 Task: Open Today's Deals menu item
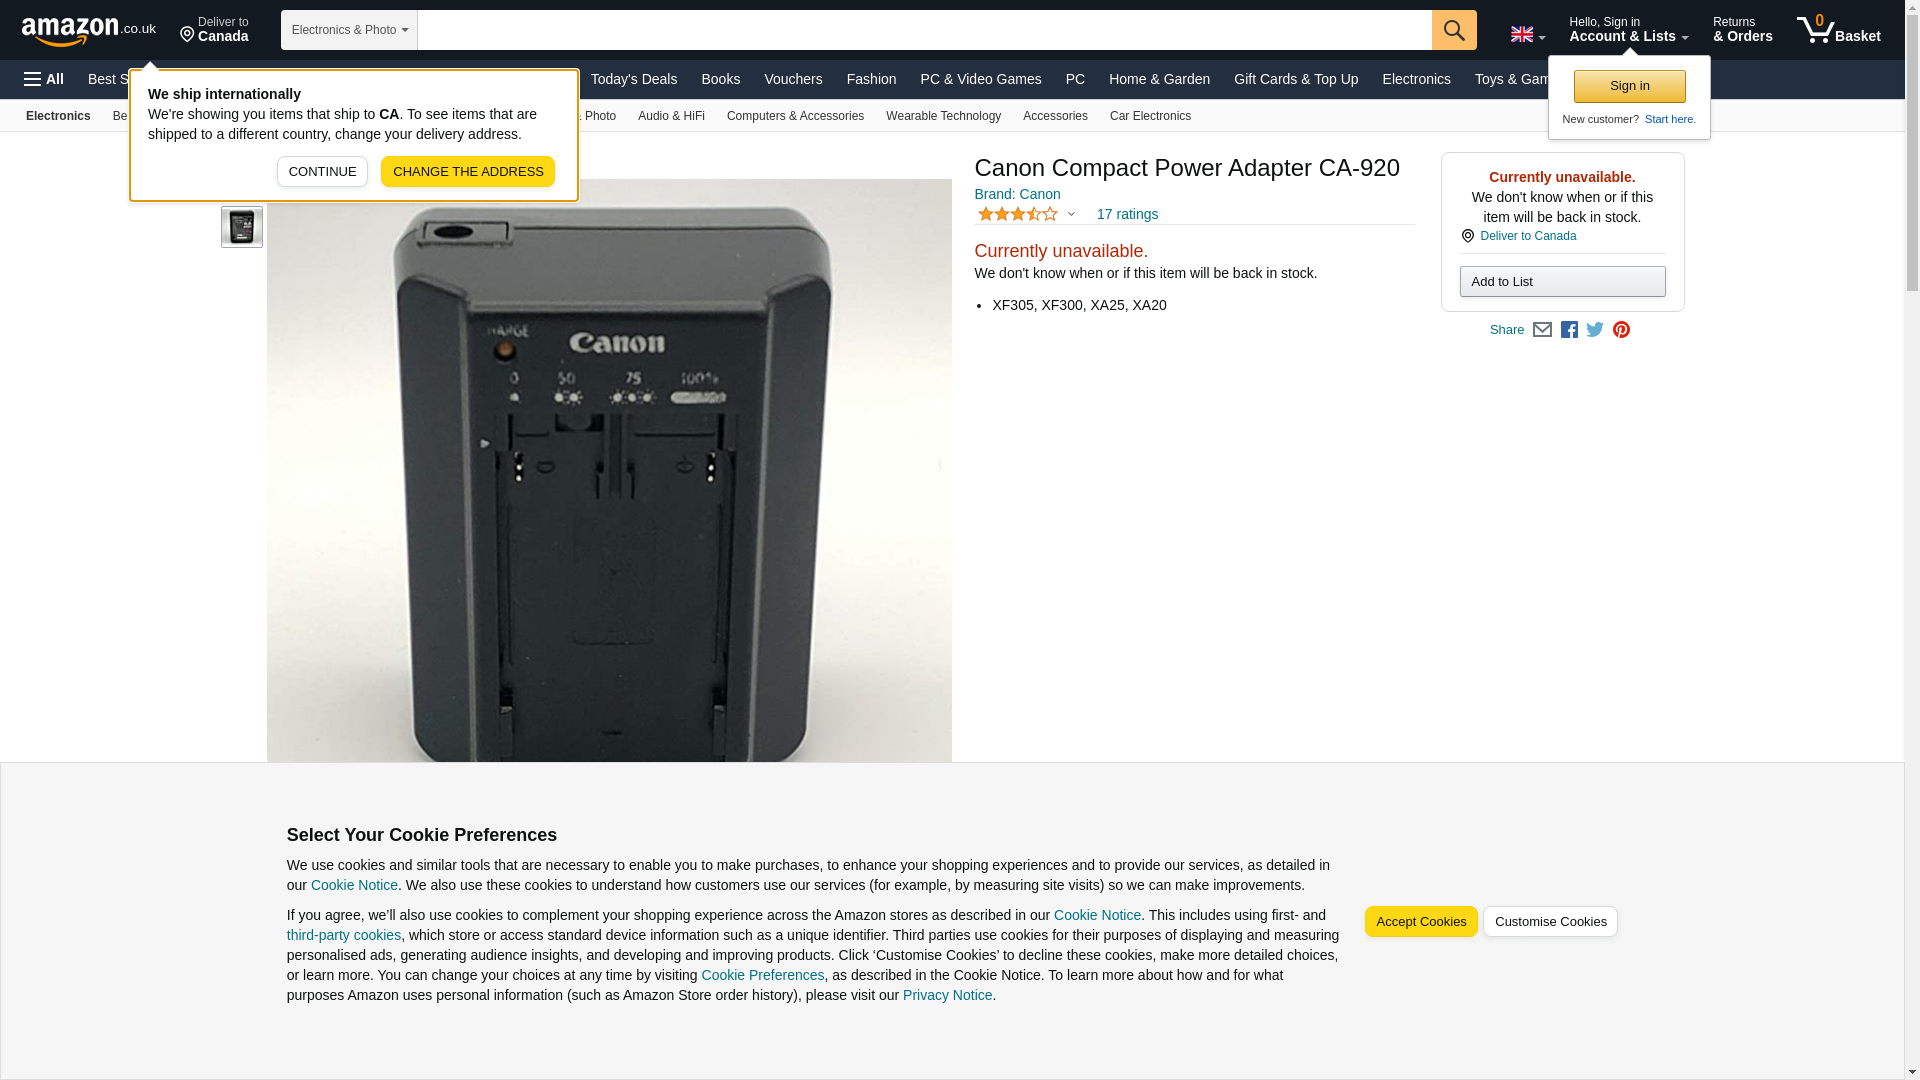click(634, 79)
